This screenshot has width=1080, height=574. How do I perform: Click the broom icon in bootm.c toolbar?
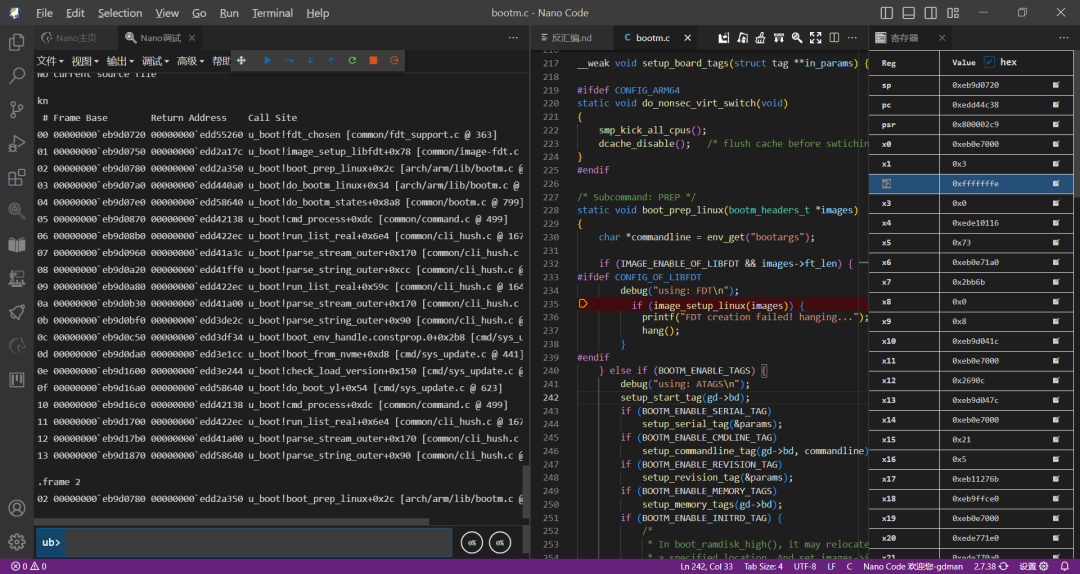[760, 38]
